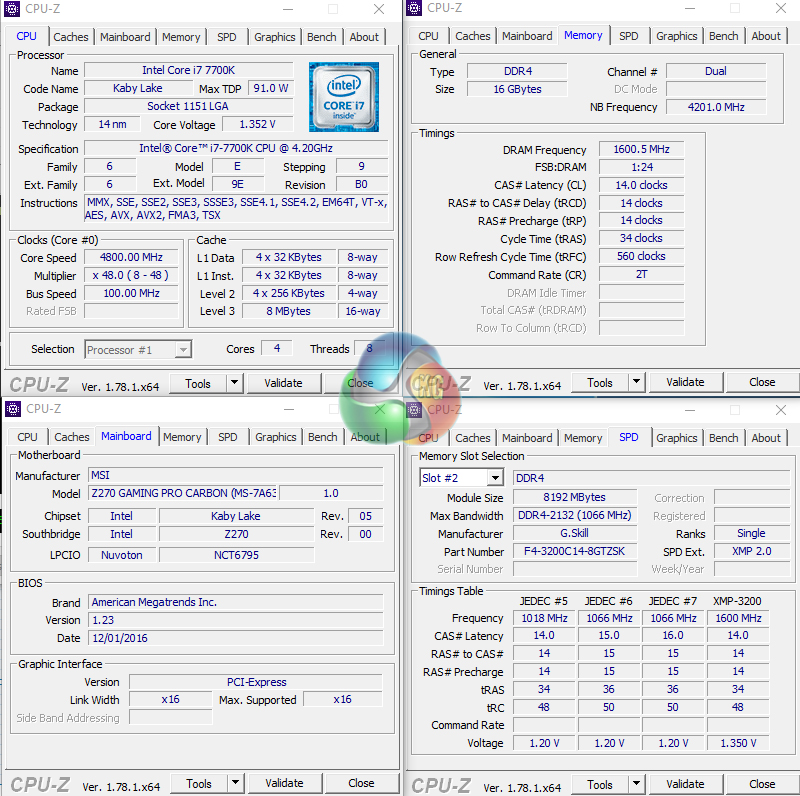
Task: Close the Memory timings window with the X
Action: pyautogui.click(x=781, y=8)
